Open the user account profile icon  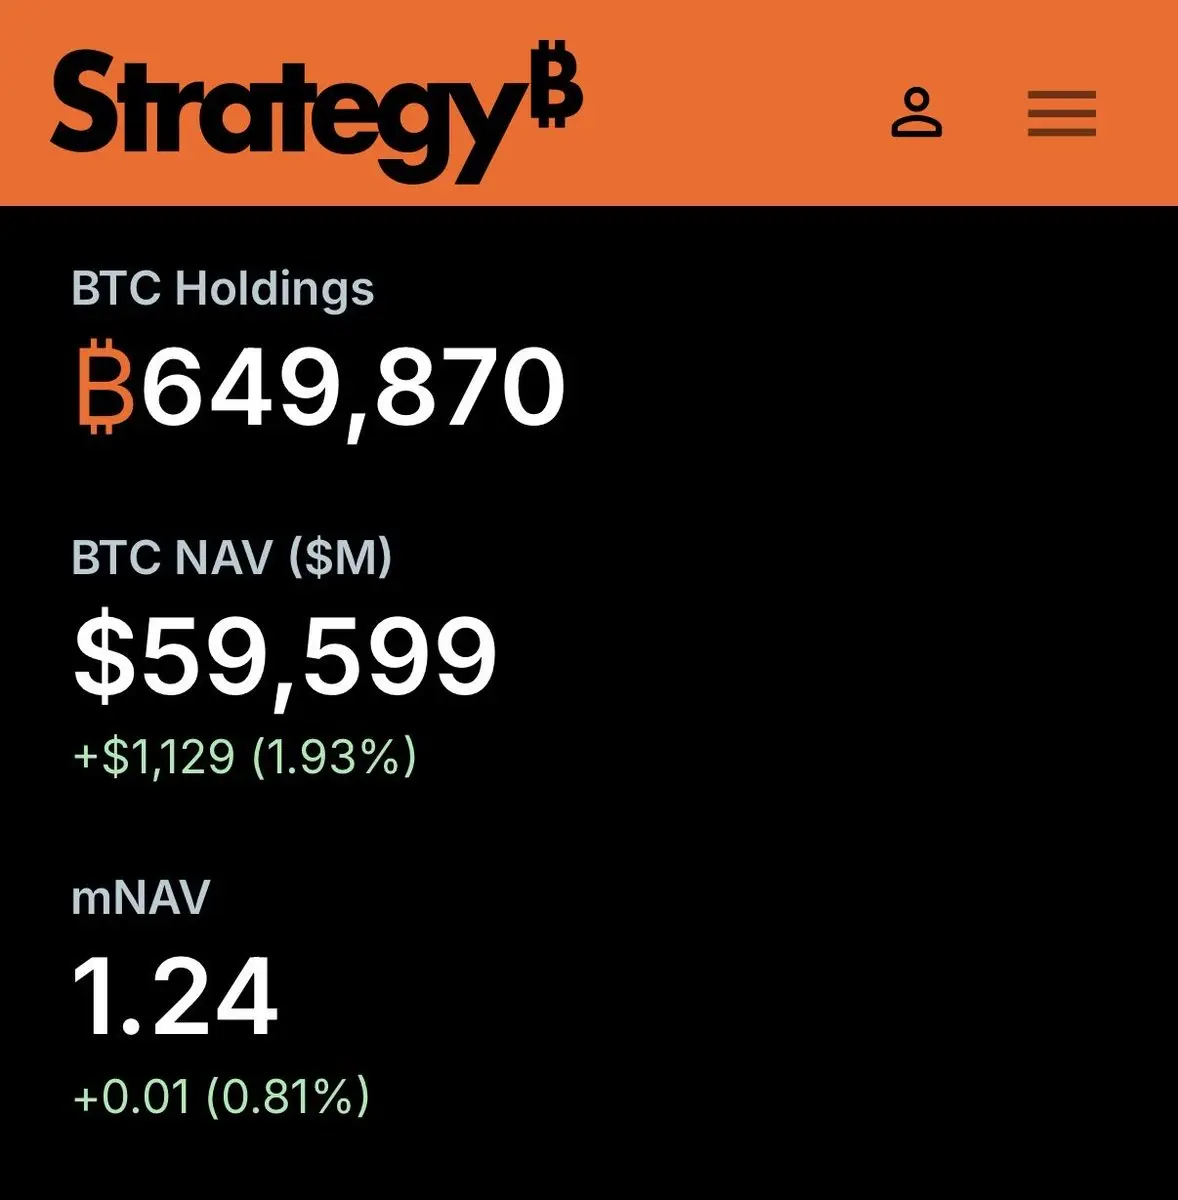(x=916, y=112)
